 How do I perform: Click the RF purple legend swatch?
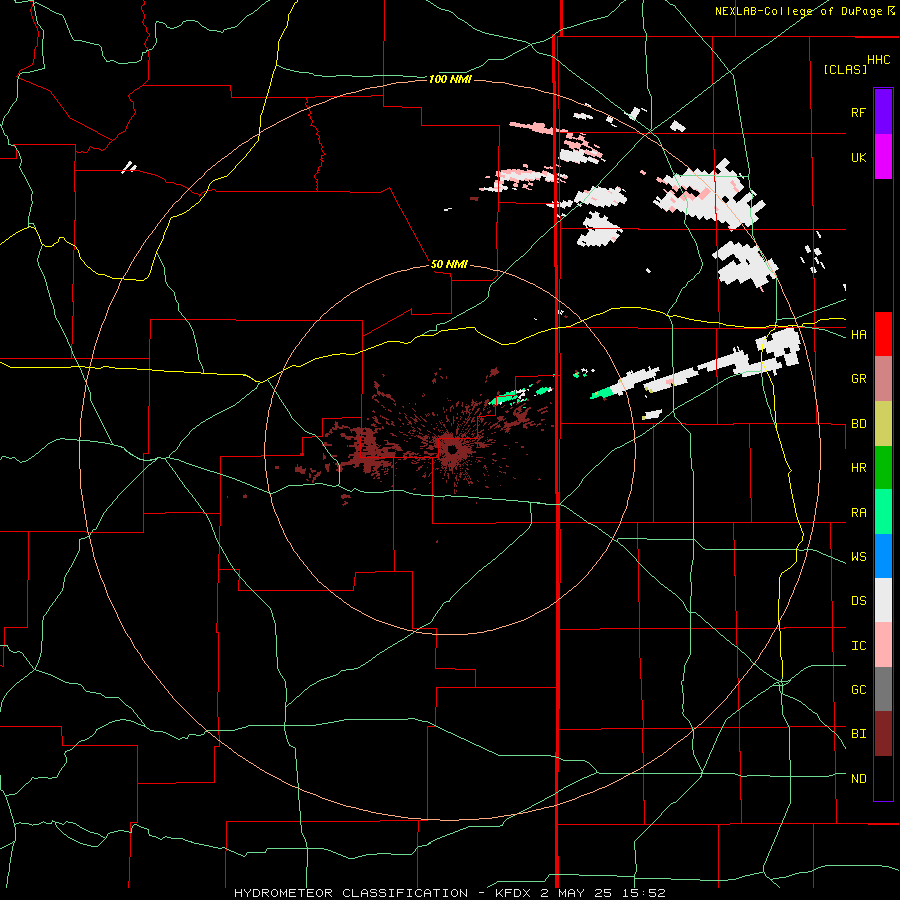click(x=883, y=112)
